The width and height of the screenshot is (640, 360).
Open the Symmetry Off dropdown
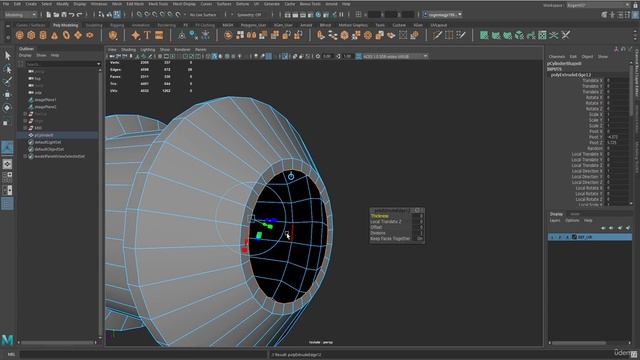[x=250, y=15]
